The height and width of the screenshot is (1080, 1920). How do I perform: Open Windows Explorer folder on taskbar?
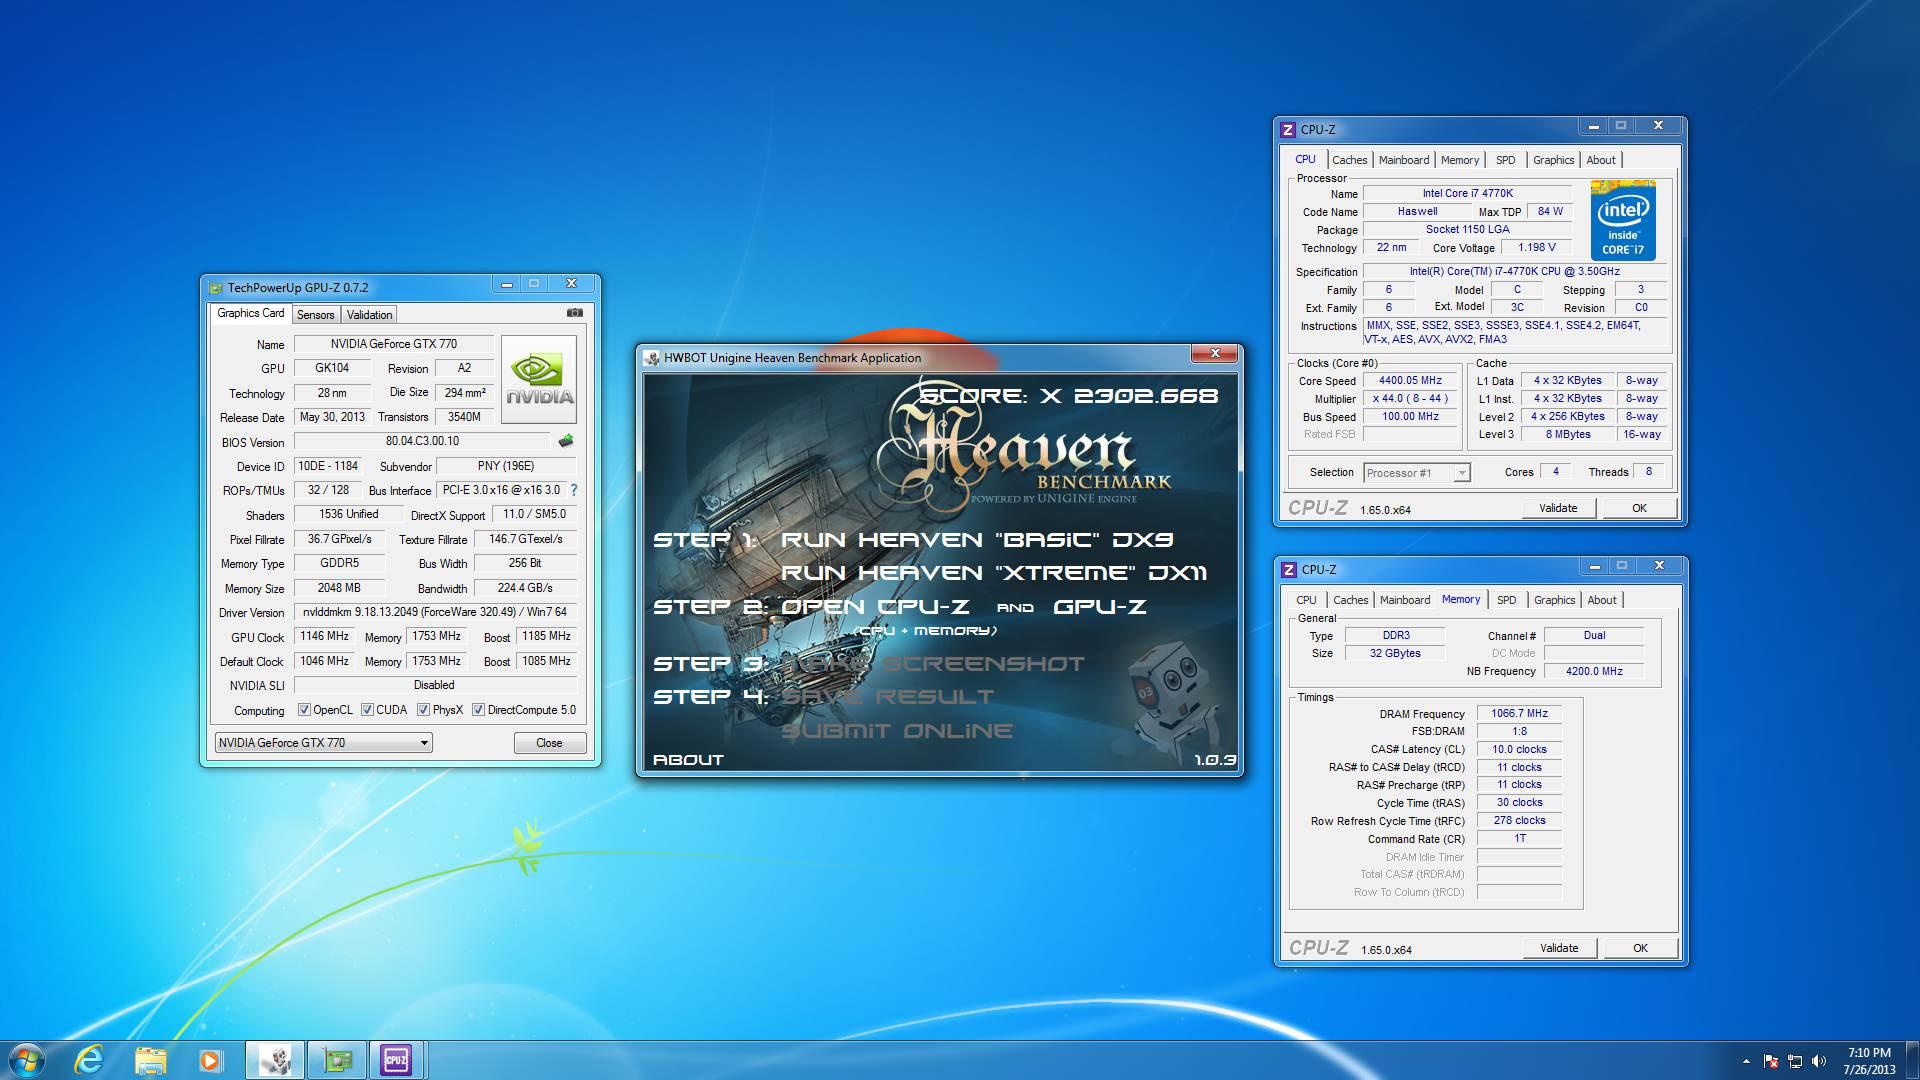pos(150,1060)
